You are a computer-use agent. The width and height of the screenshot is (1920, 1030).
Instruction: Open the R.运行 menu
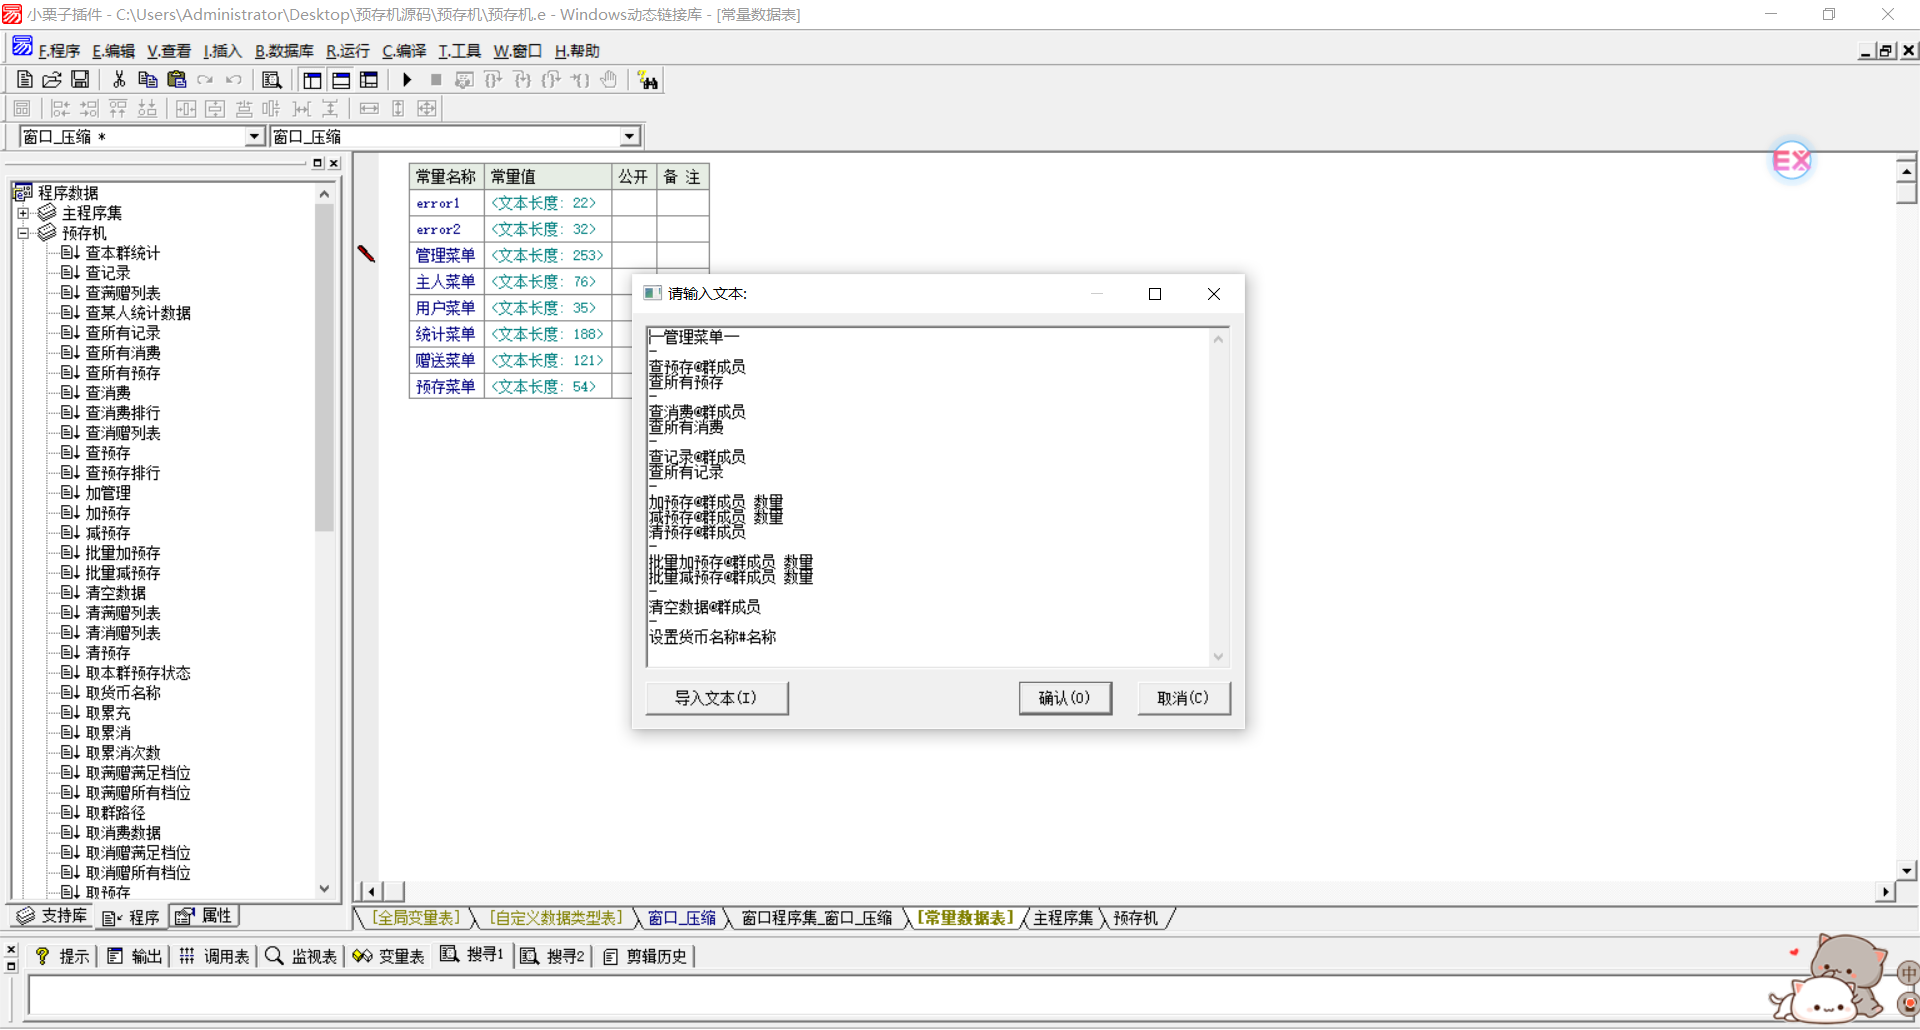coord(347,51)
